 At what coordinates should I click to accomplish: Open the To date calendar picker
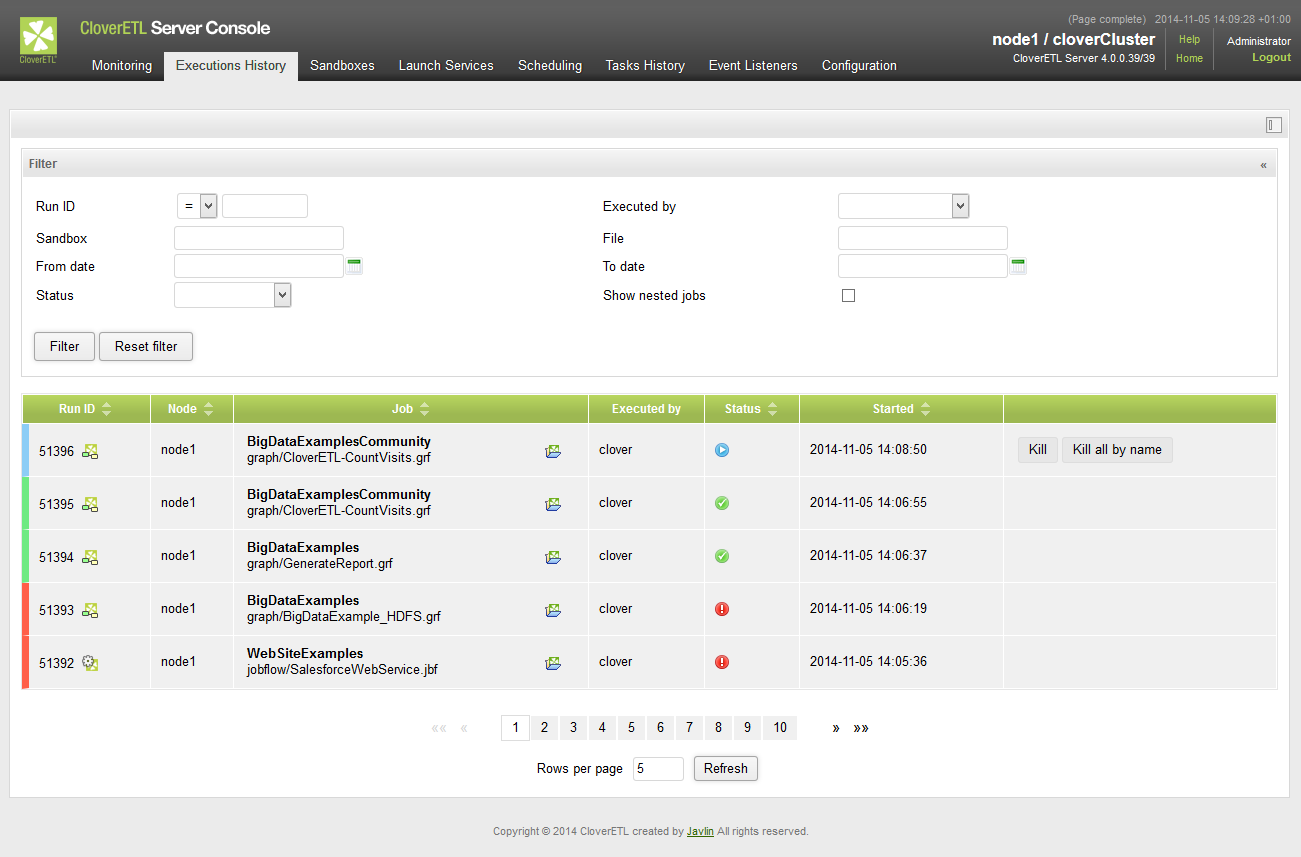coord(1018,266)
